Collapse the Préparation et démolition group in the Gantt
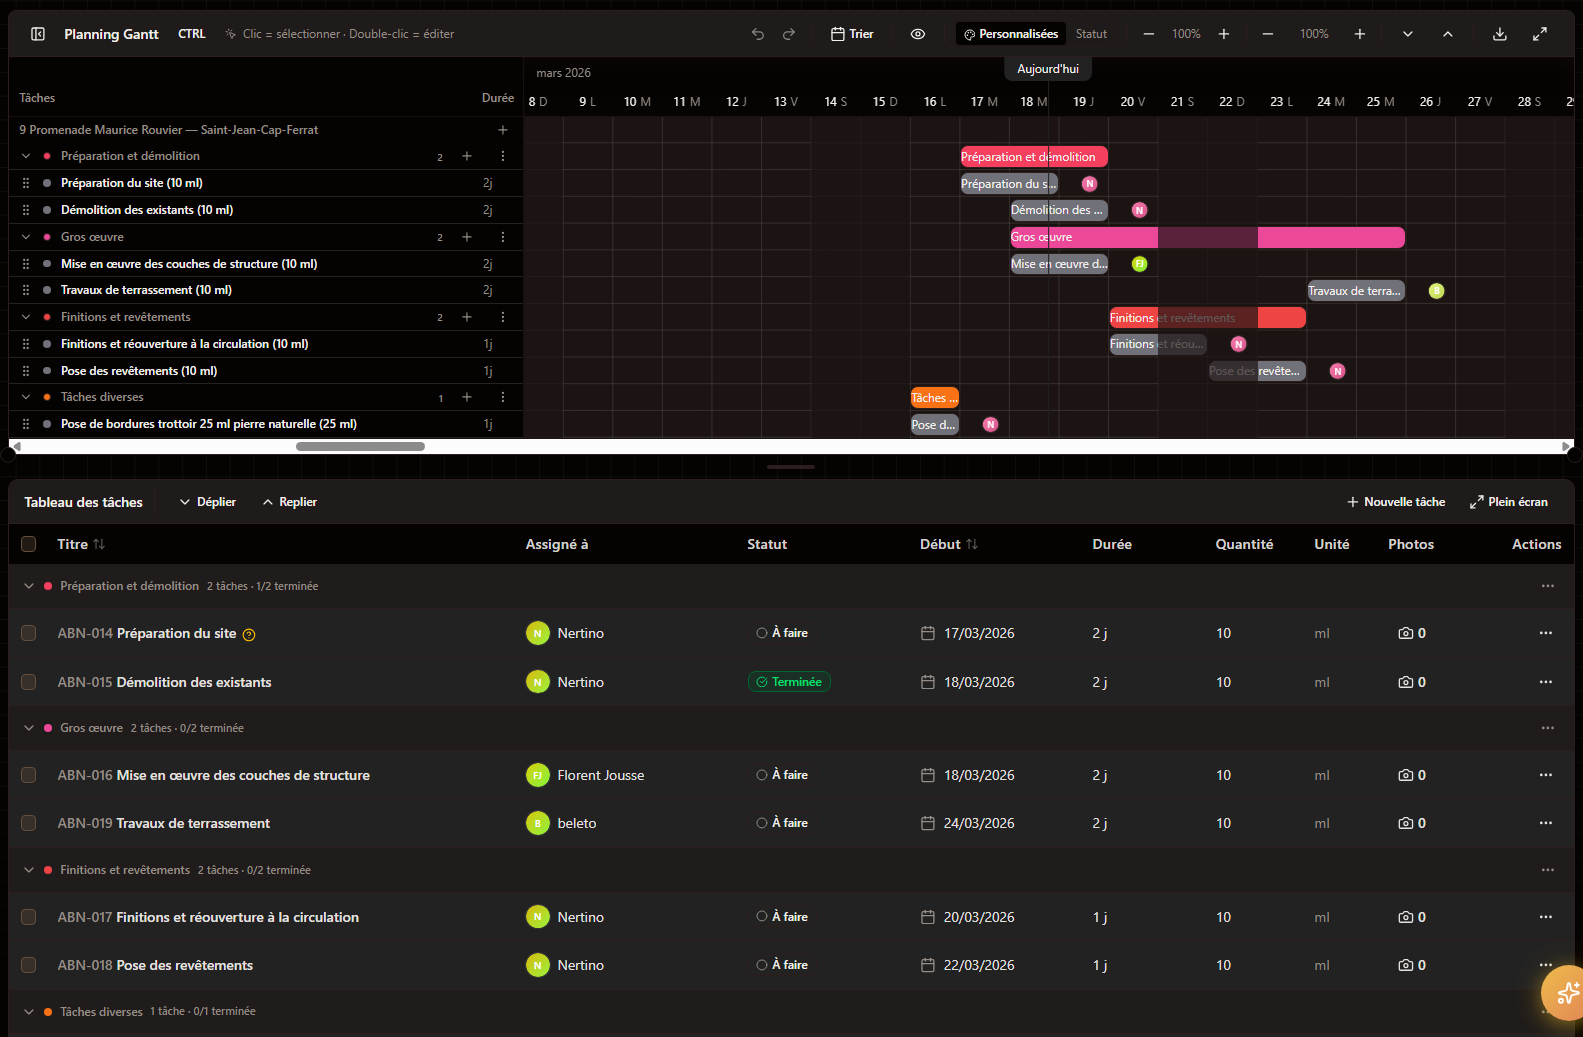The image size is (1583, 1037). click(x=26, y=156)
